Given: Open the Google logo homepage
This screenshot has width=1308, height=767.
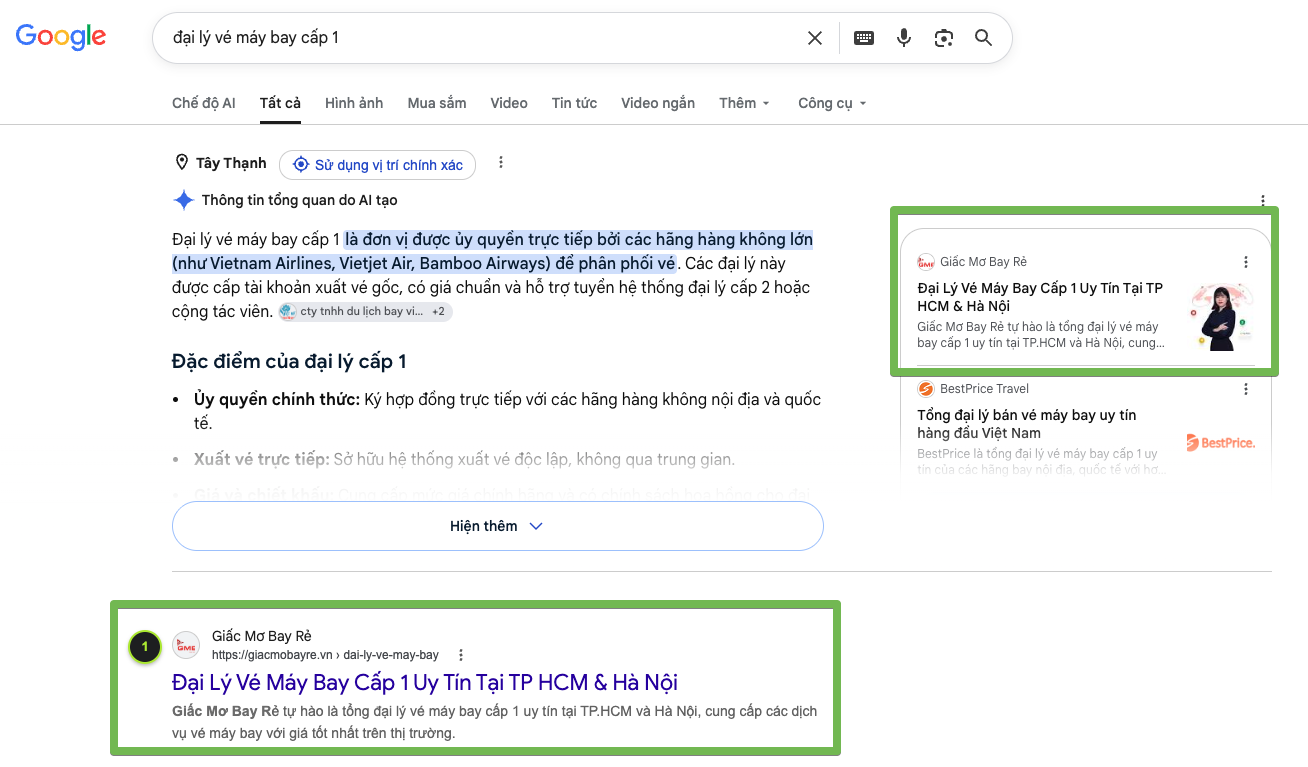Looking at the screenshot, I should coord(61,37).
